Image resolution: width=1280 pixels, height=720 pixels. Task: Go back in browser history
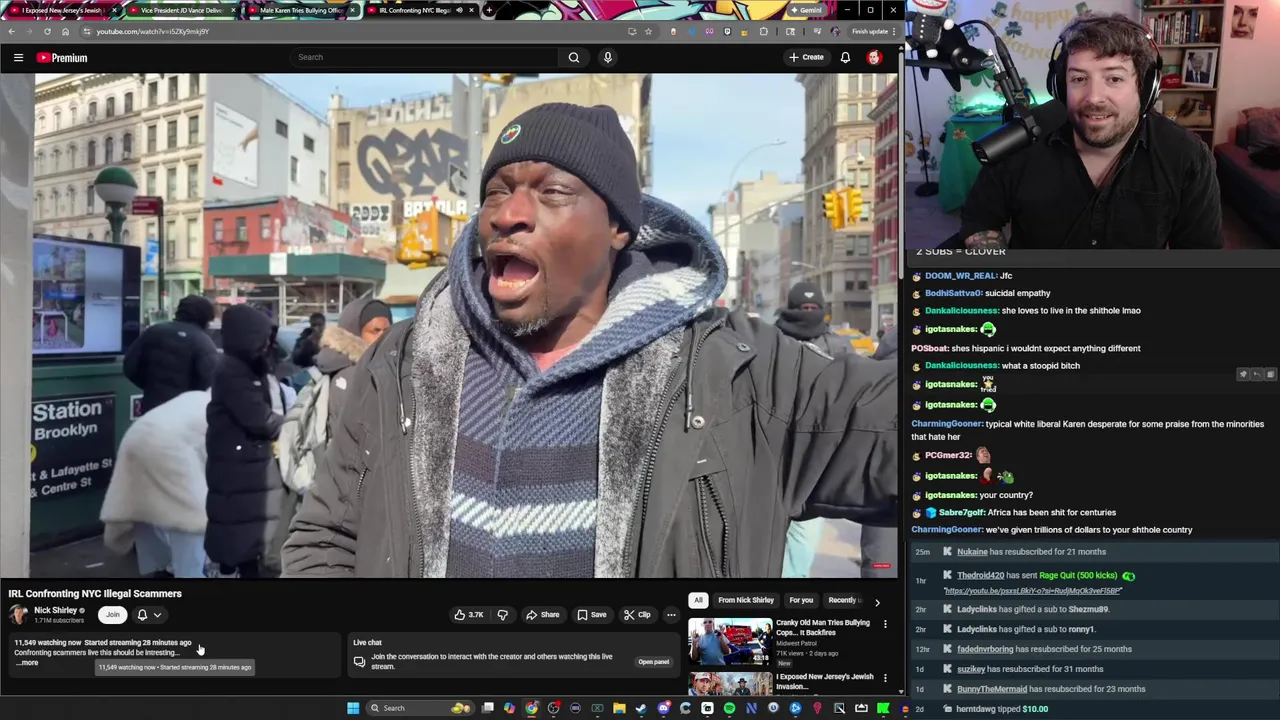point(11,31)
